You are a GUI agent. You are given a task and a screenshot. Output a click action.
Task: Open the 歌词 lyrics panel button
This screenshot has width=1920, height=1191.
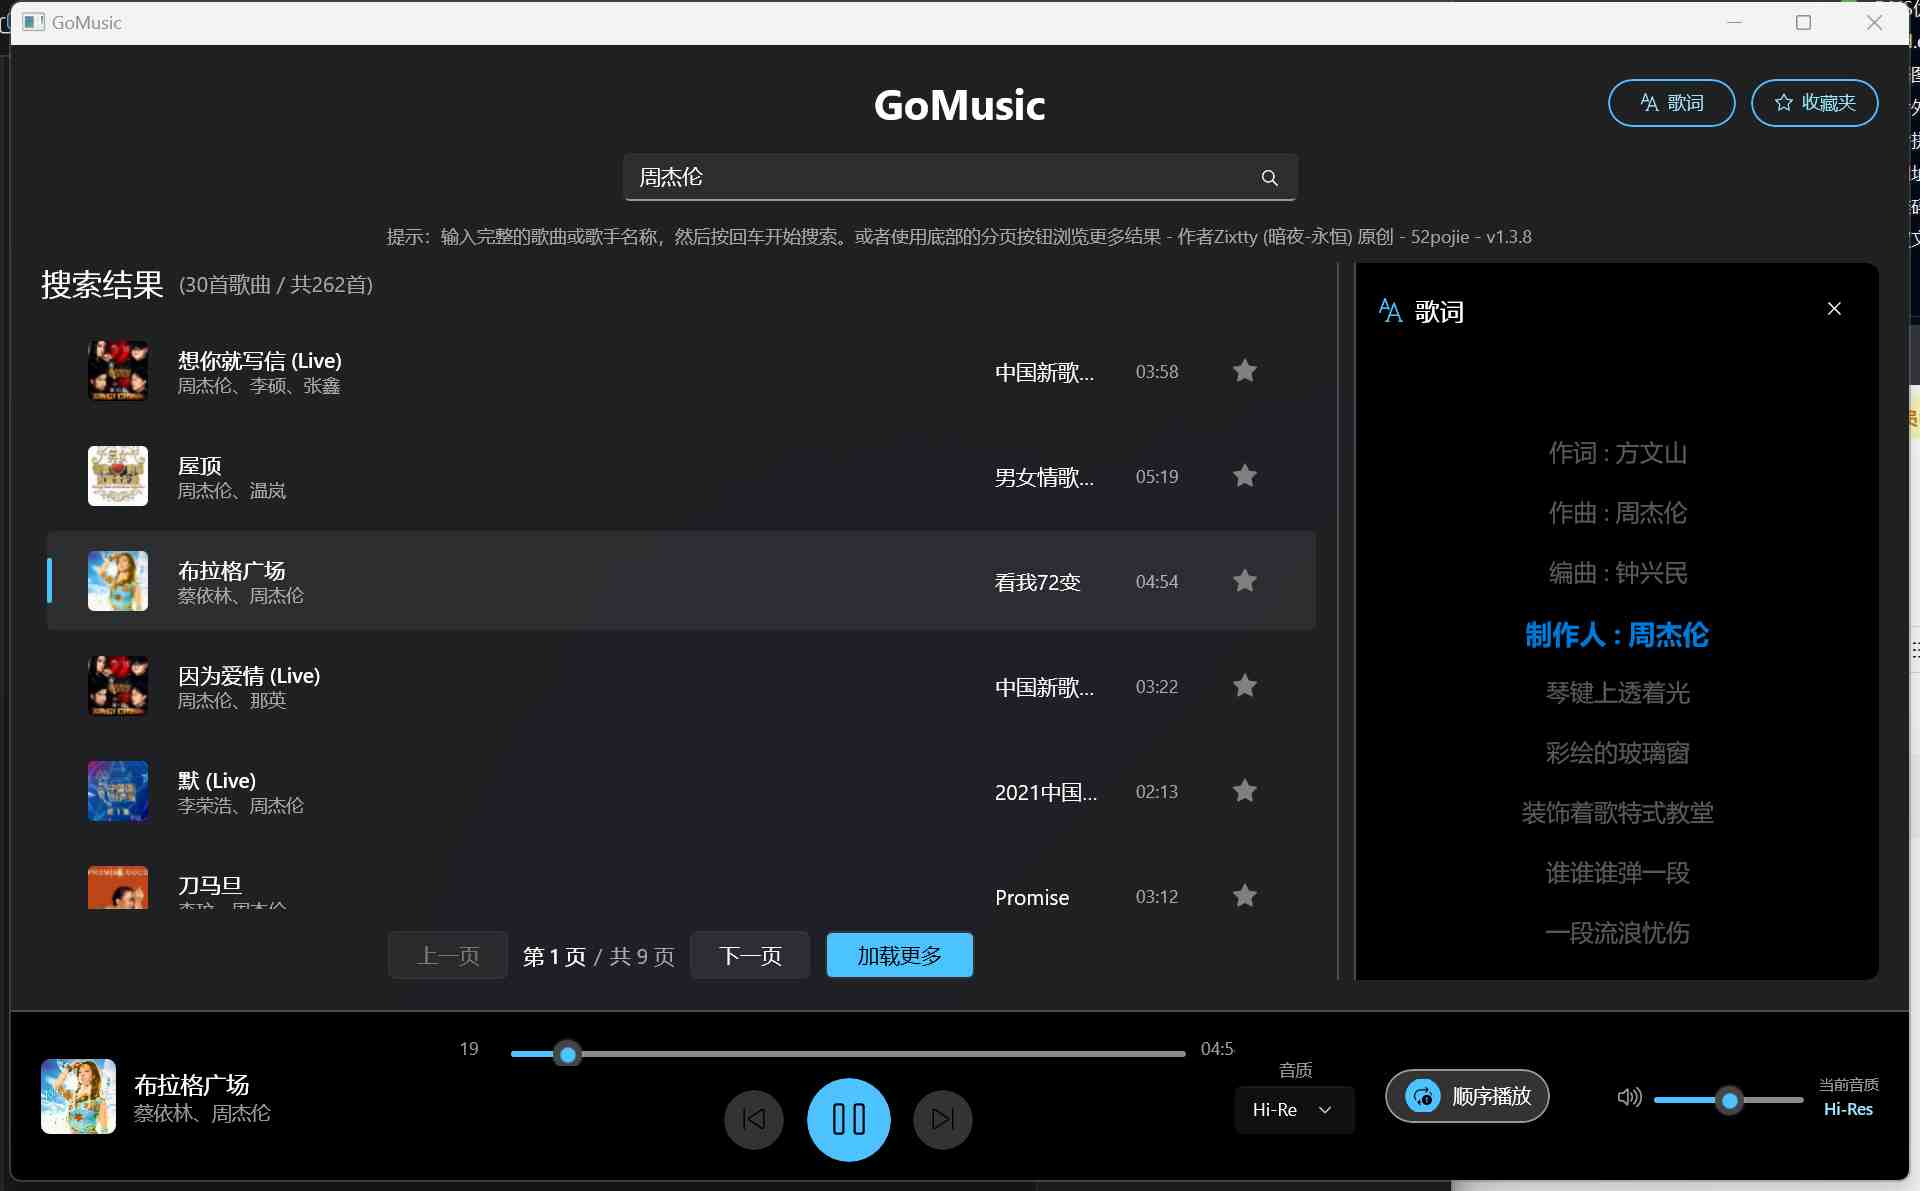pos(1670,102)
